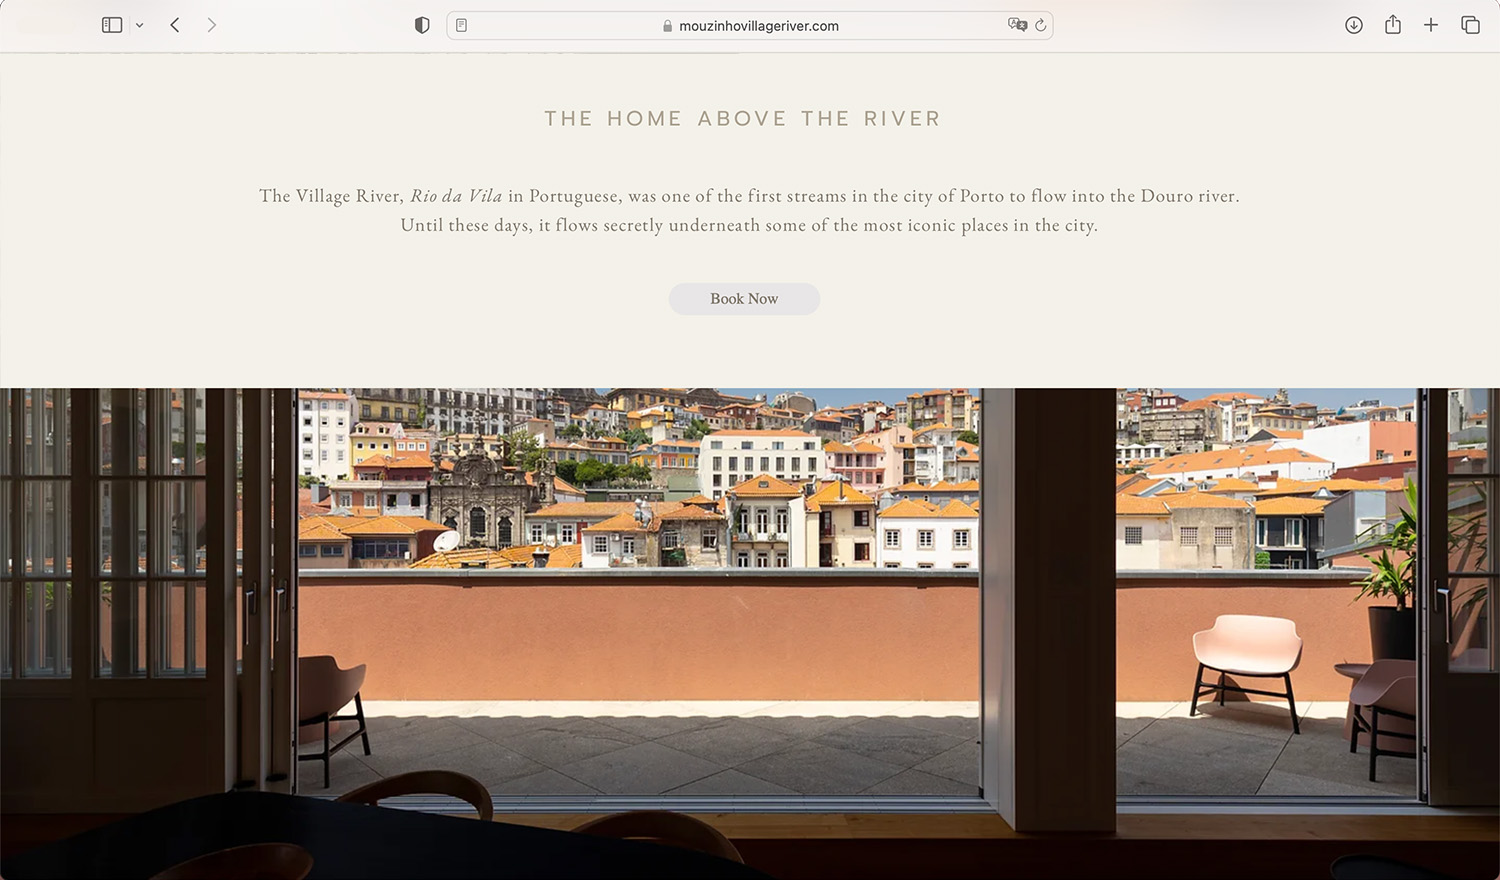Select the mouzinhovillageriver.com address field
Viewport: 1500px width, 880px height.
pyautogui.click(x=749, y=25)
